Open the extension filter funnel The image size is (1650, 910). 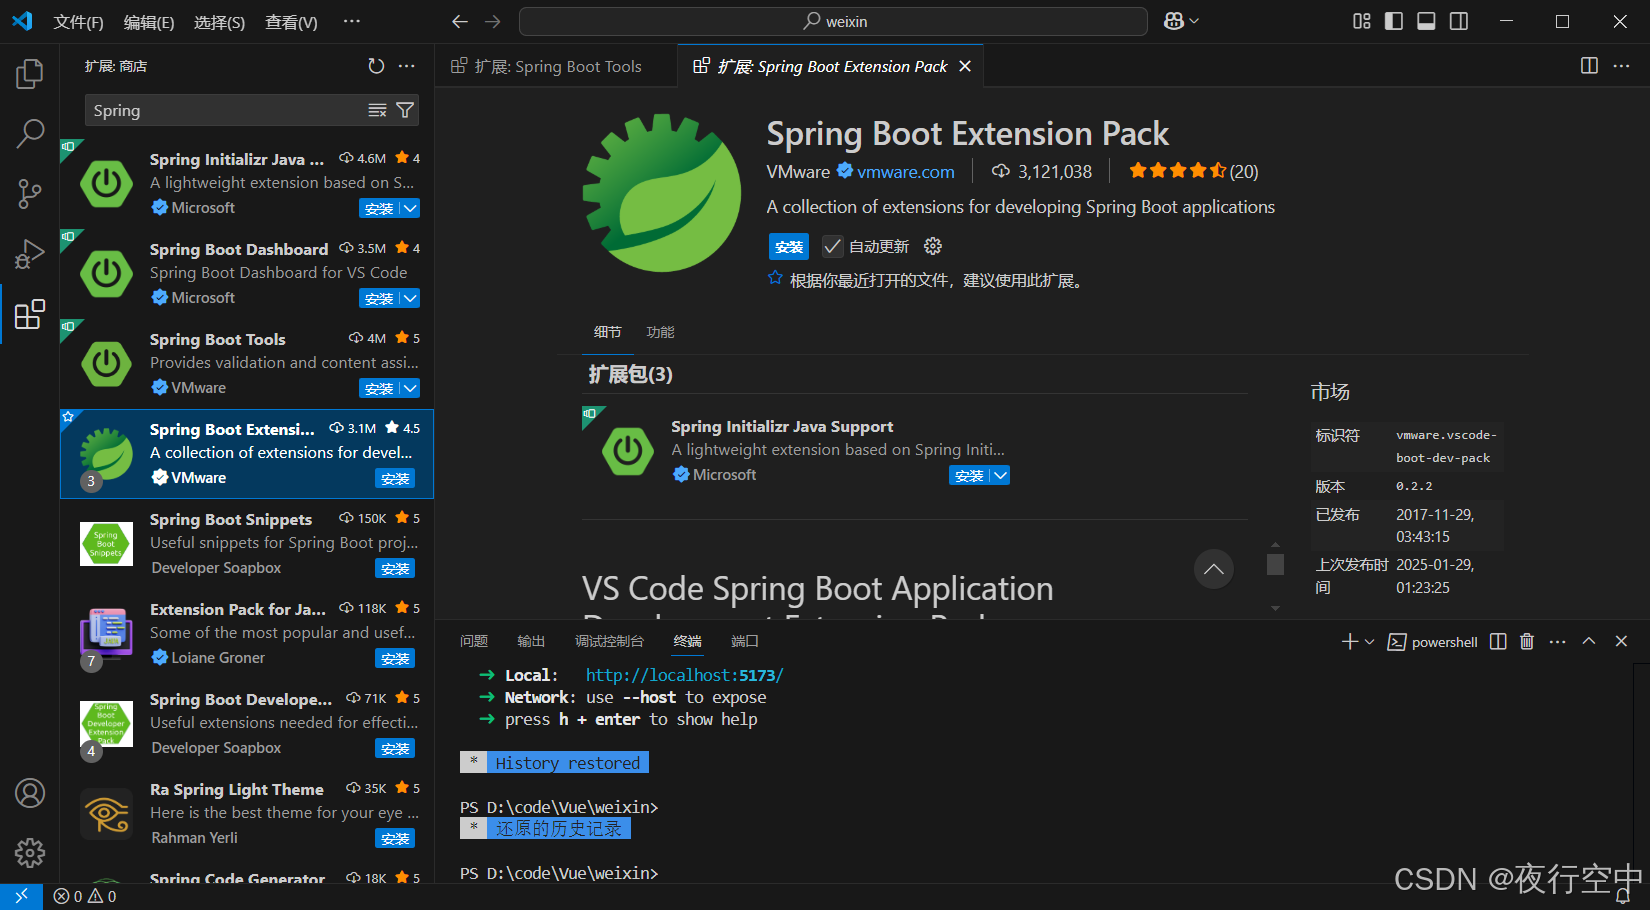pyautogui.click(x=405, y=110)
